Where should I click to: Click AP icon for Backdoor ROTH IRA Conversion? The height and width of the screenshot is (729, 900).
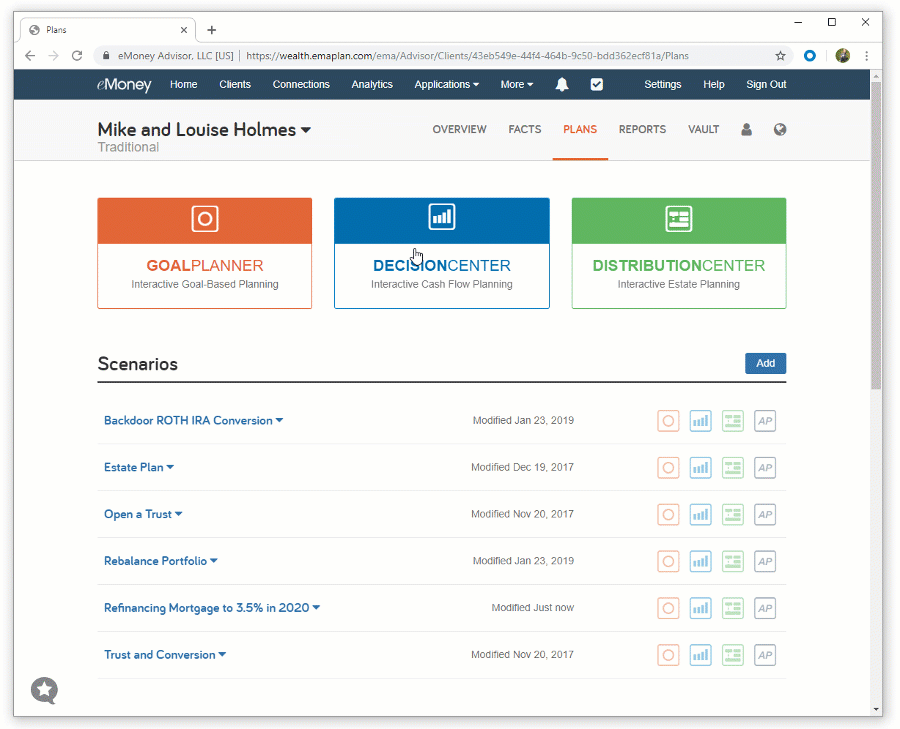(x=765, y=421)
